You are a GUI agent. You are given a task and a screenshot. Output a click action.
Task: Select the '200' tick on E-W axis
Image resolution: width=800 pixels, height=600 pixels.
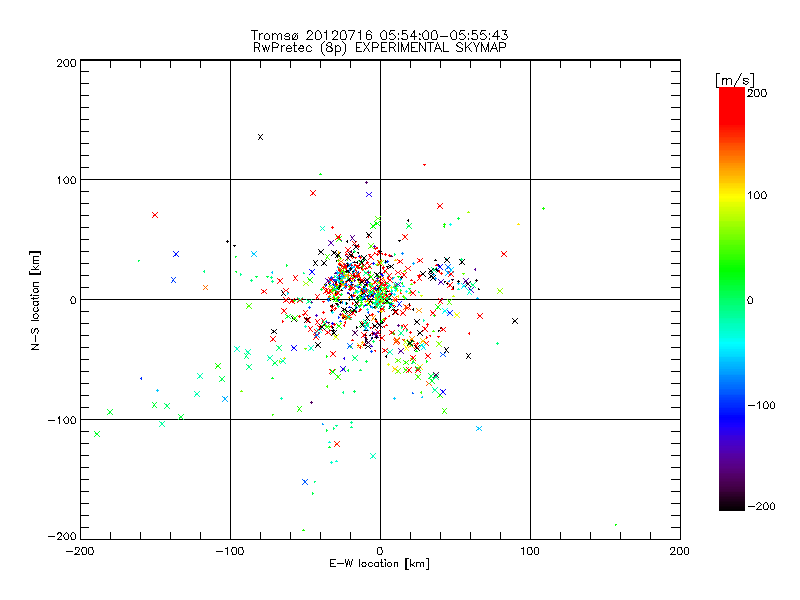click(x=680, y=551)
